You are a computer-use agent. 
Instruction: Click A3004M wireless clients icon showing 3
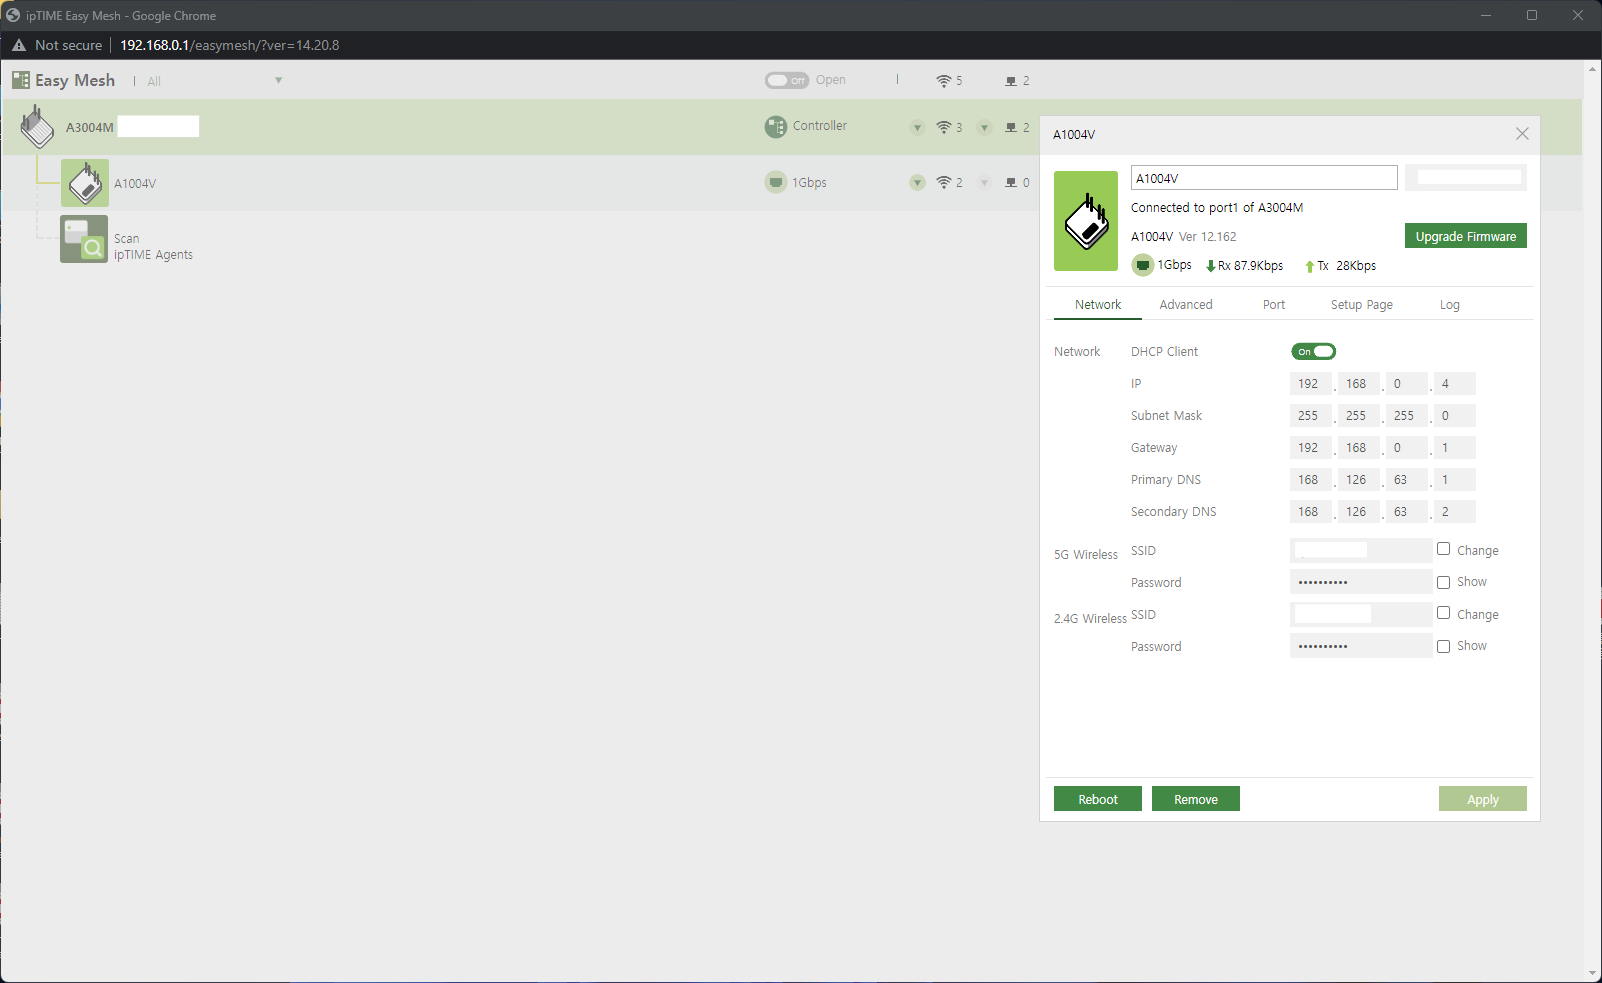coord(943,127)
